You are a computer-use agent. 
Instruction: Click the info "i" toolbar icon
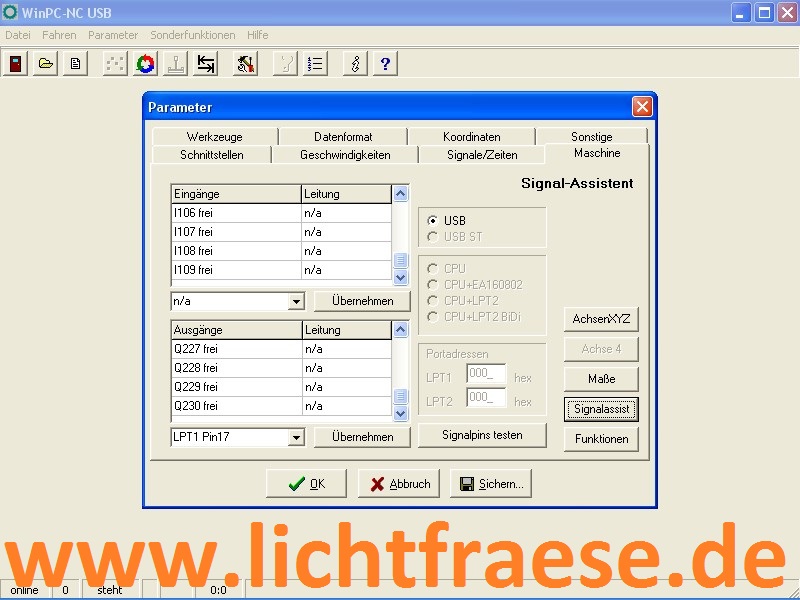(355, 64)
